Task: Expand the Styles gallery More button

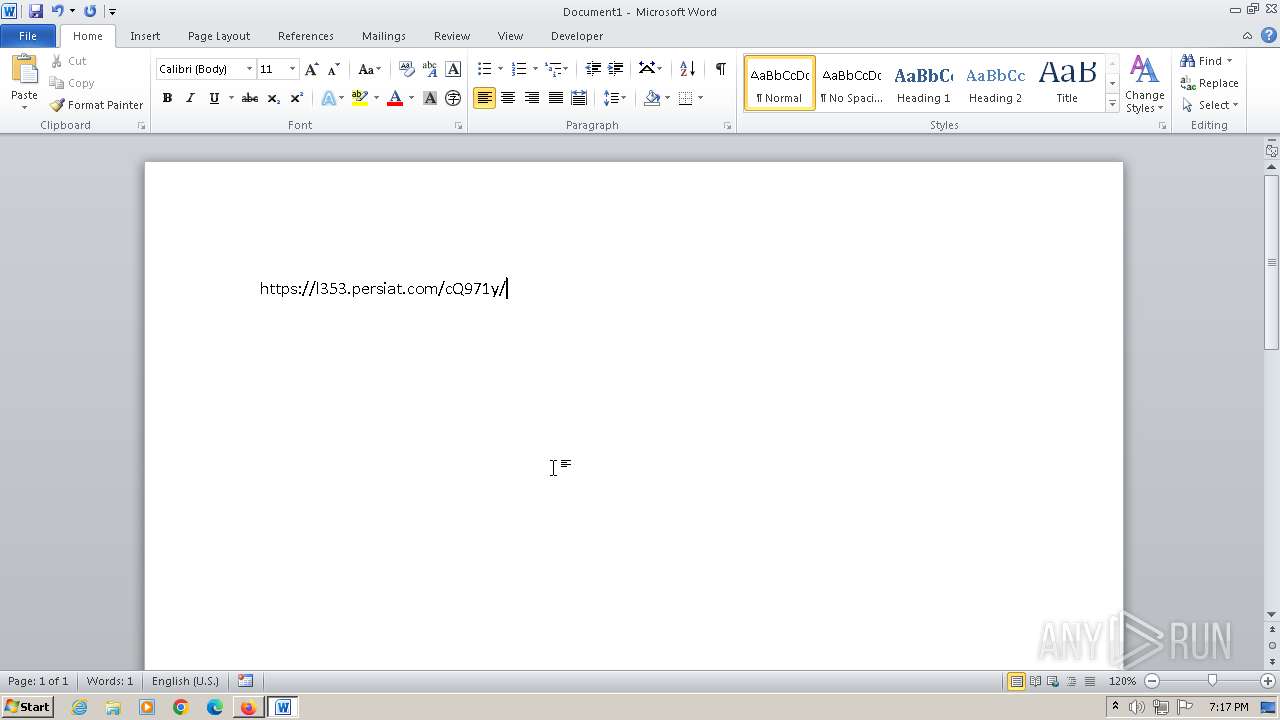Action: [1112, 104]
